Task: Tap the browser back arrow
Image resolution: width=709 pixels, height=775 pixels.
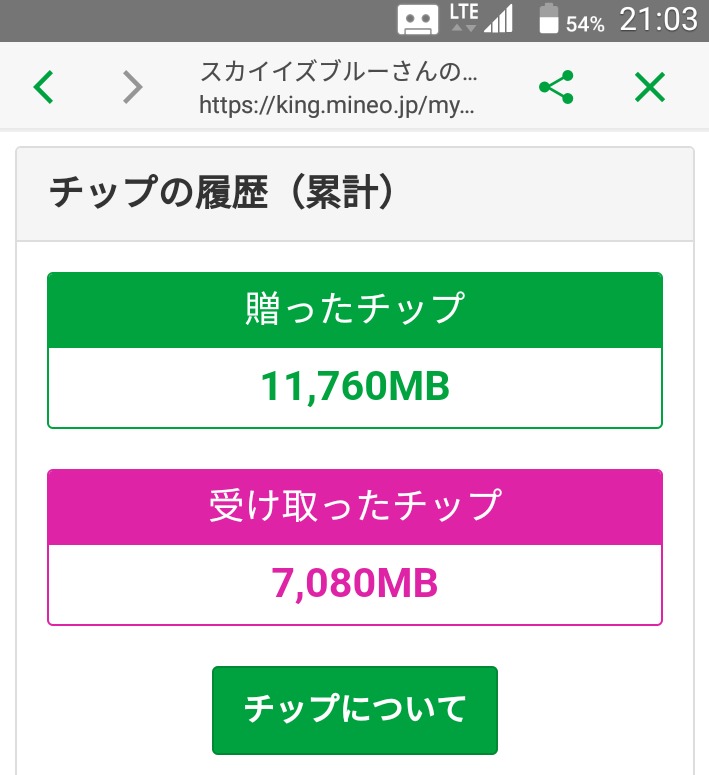Action: pos(43,88)
